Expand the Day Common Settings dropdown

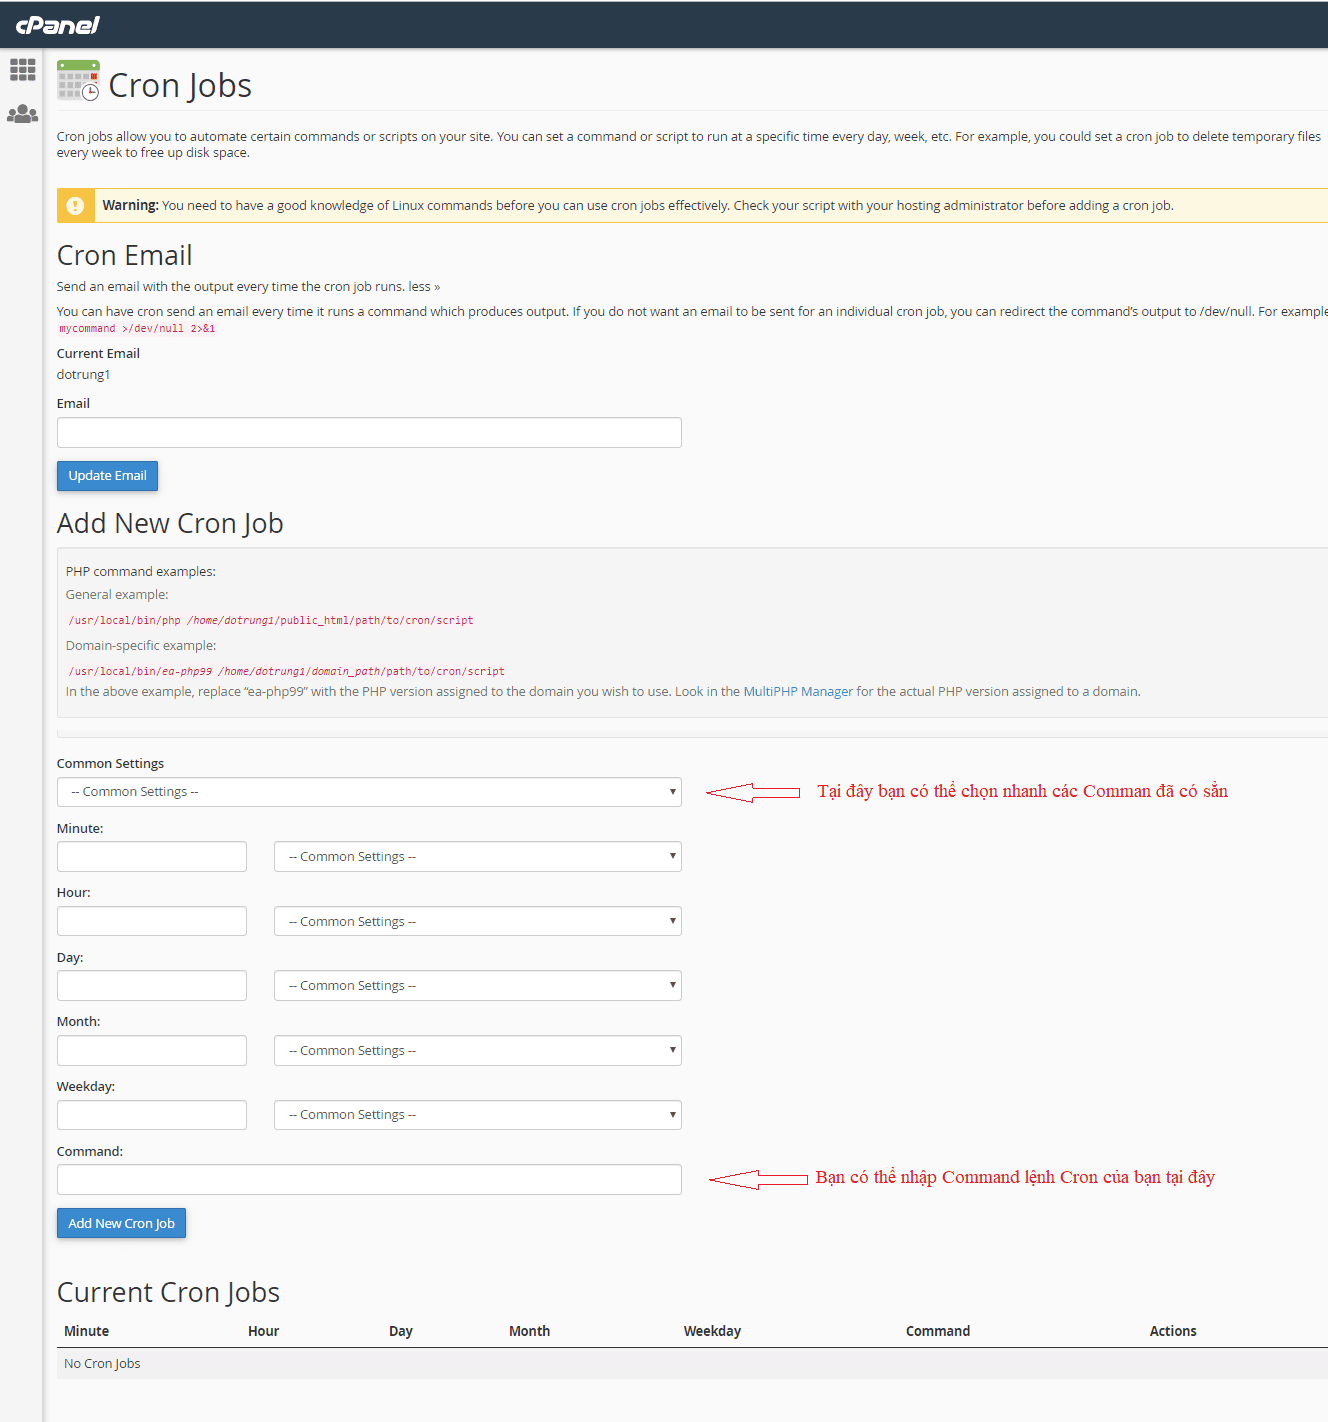[477, 986]
